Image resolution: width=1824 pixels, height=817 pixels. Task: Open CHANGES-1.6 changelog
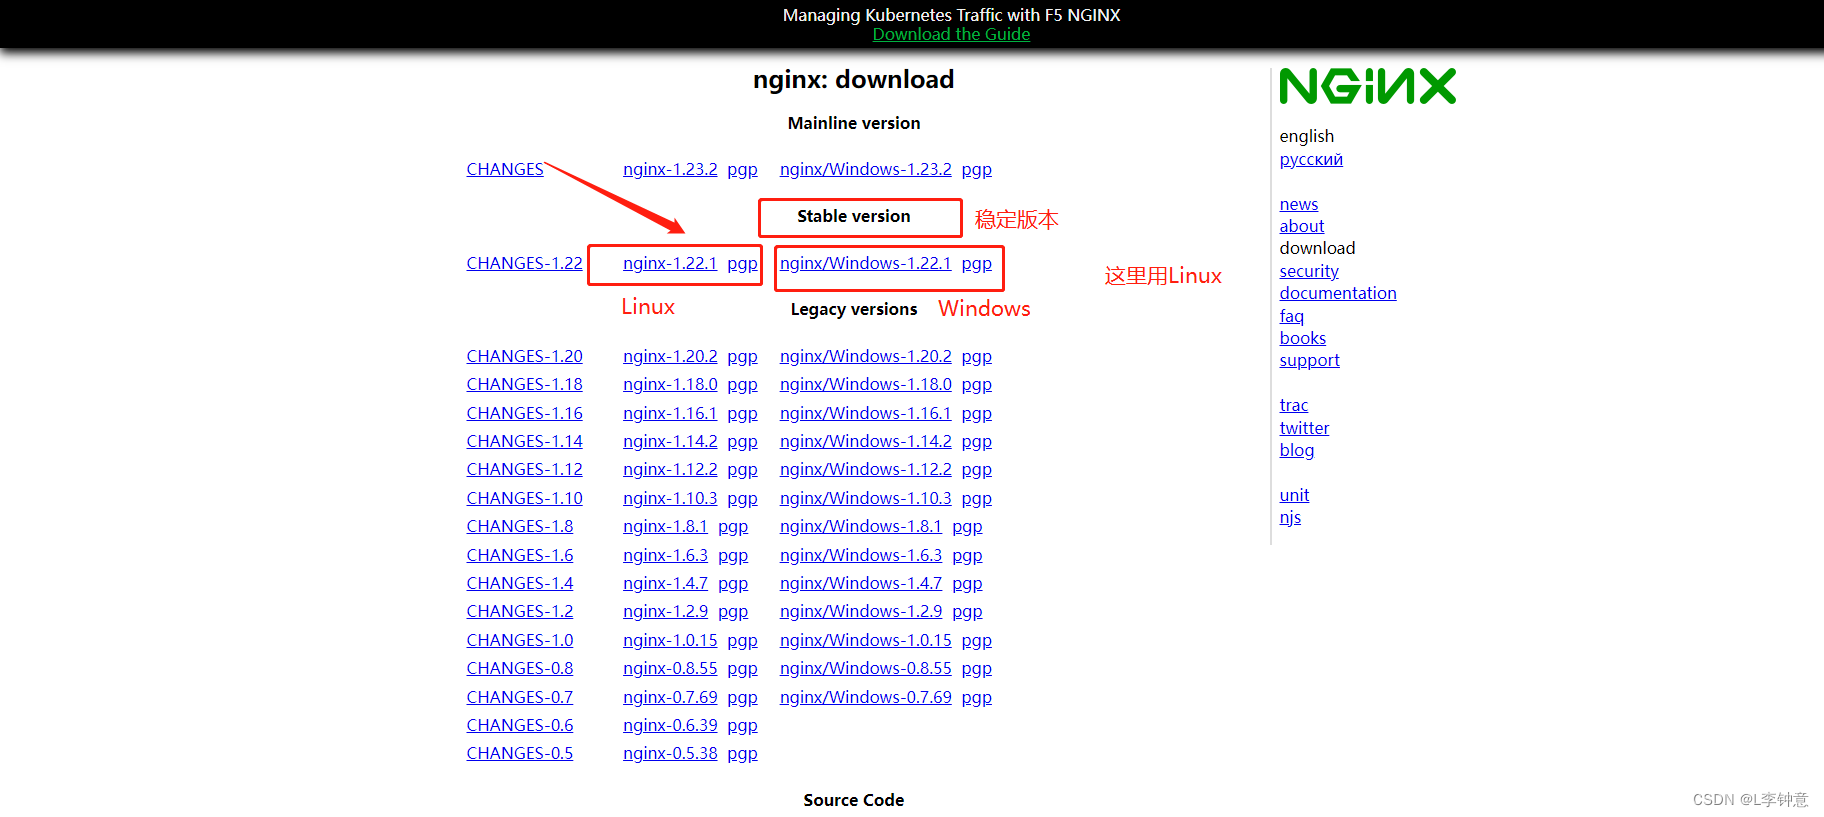point(520,555)
